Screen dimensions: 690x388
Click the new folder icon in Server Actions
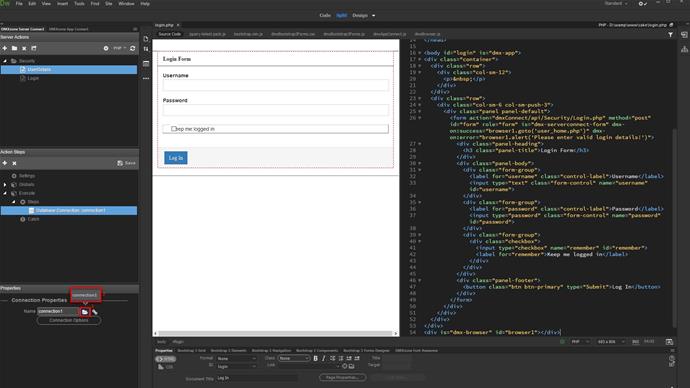(x=15, y=48)
